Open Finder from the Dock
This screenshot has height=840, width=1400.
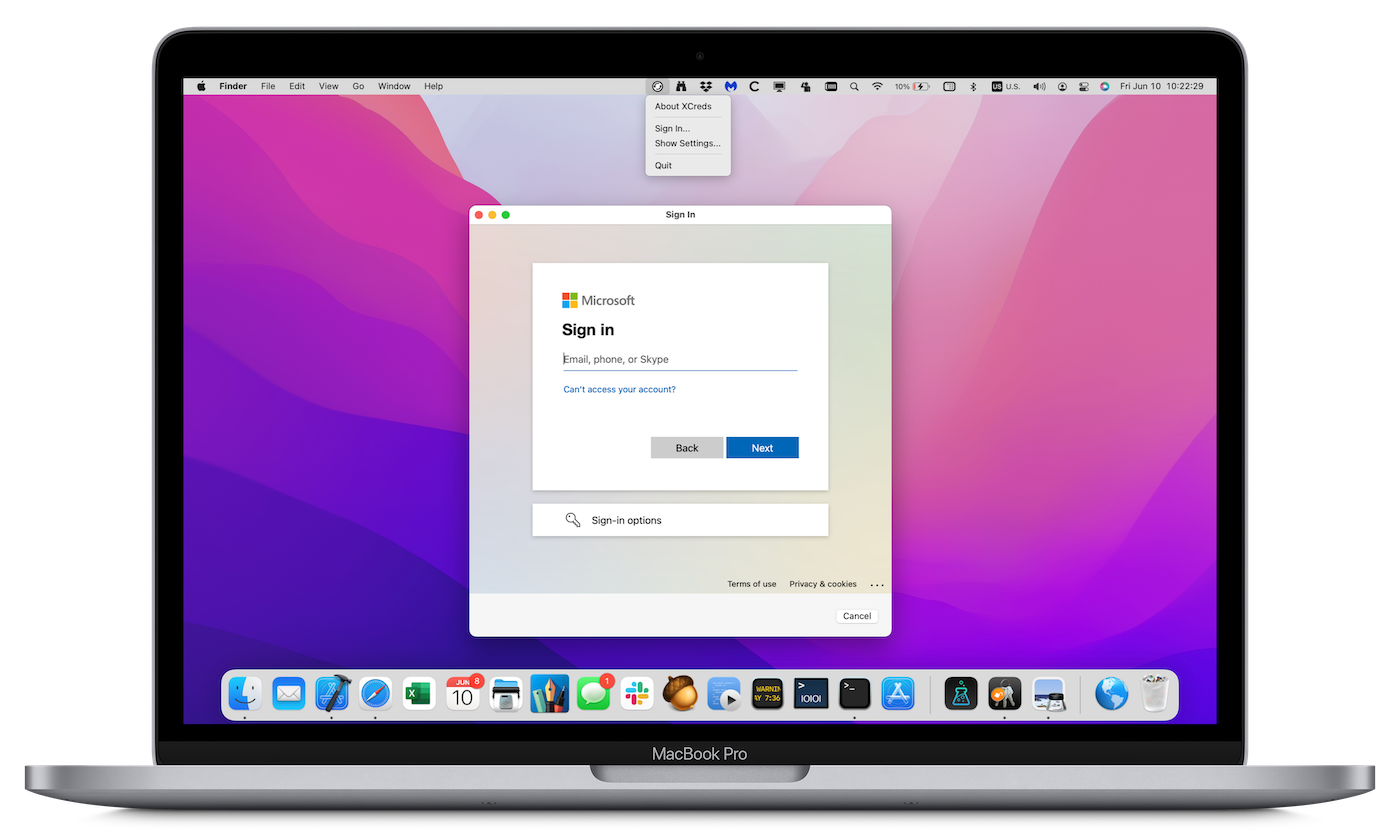tap(245, 693)
